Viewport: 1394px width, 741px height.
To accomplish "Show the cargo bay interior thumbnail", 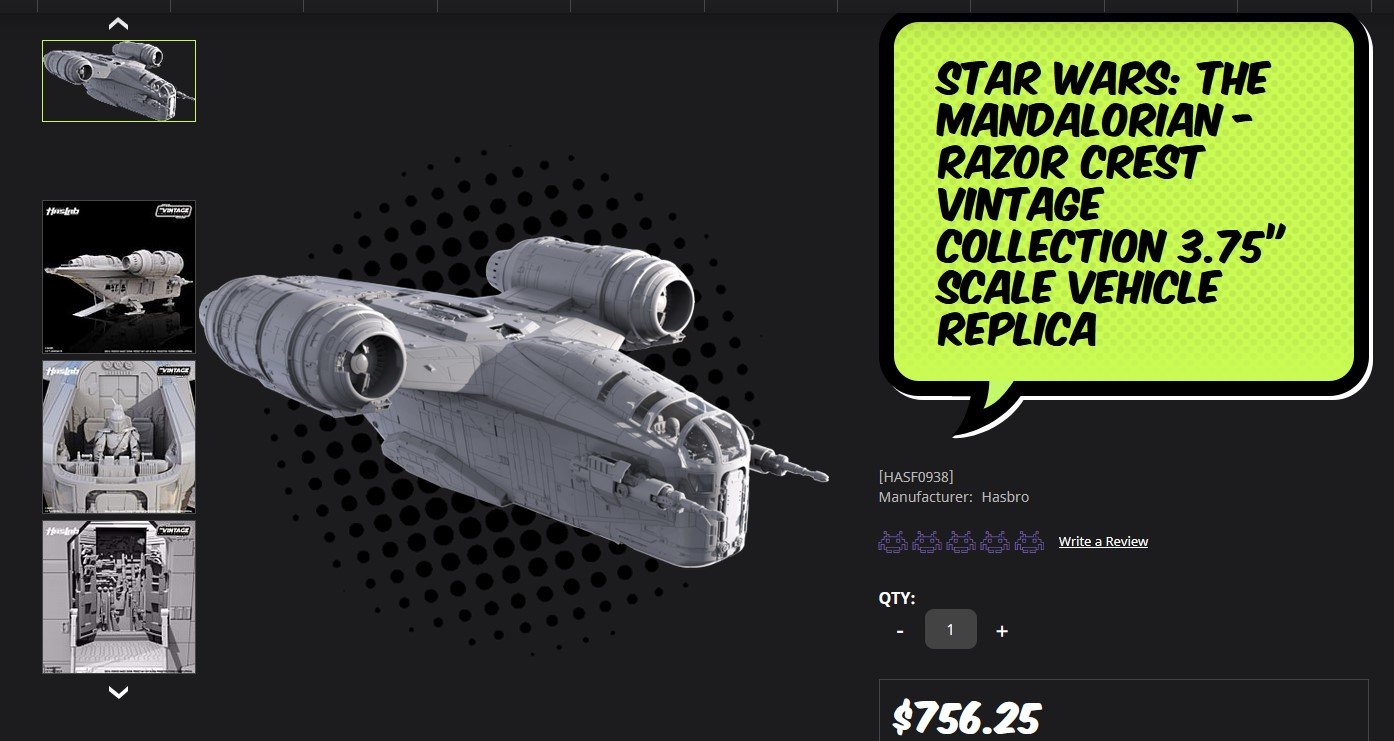I will 119,597.
